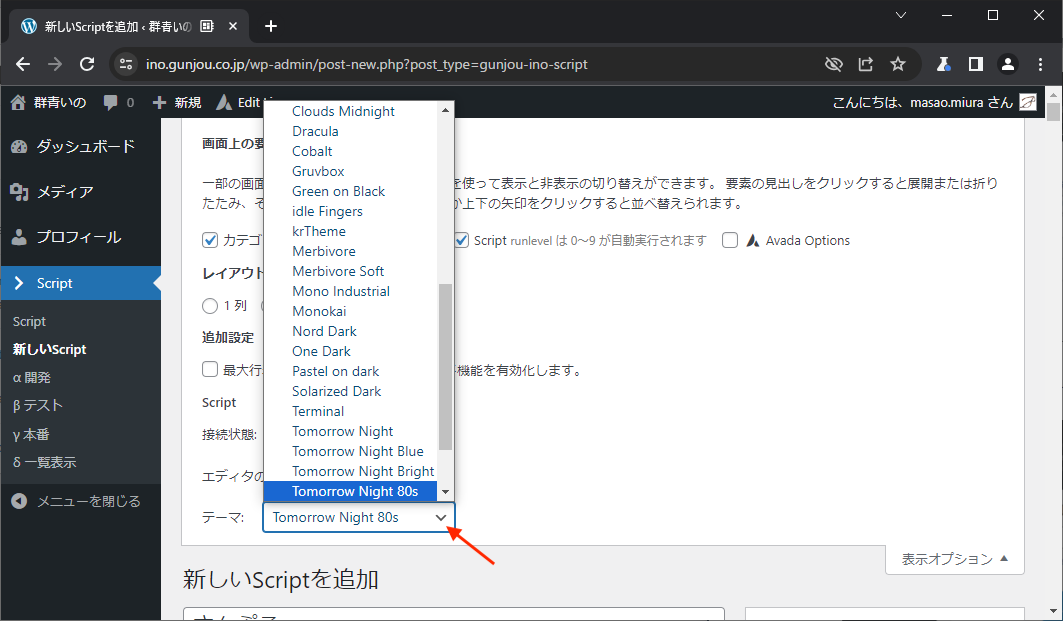
Task: Click the Chrome reload page icon
Action: [87, 64]
